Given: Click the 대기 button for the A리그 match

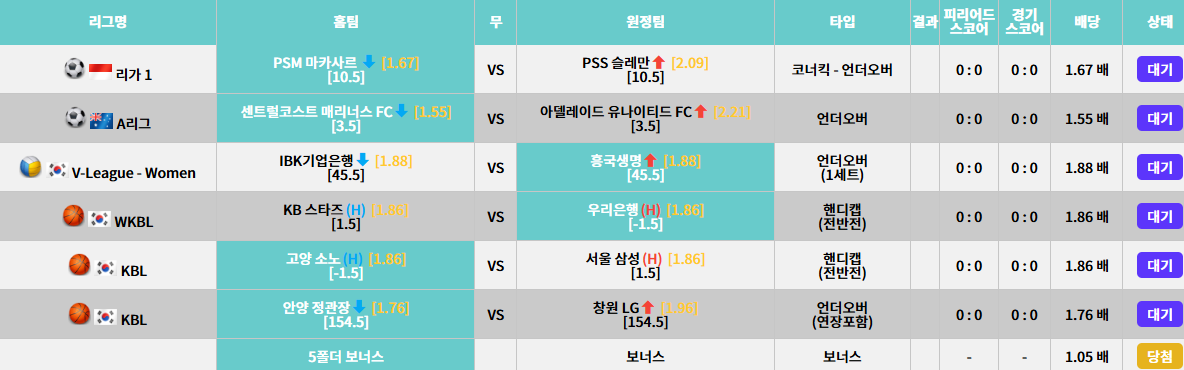Looking at the screenshot, I should [1159, 119].
